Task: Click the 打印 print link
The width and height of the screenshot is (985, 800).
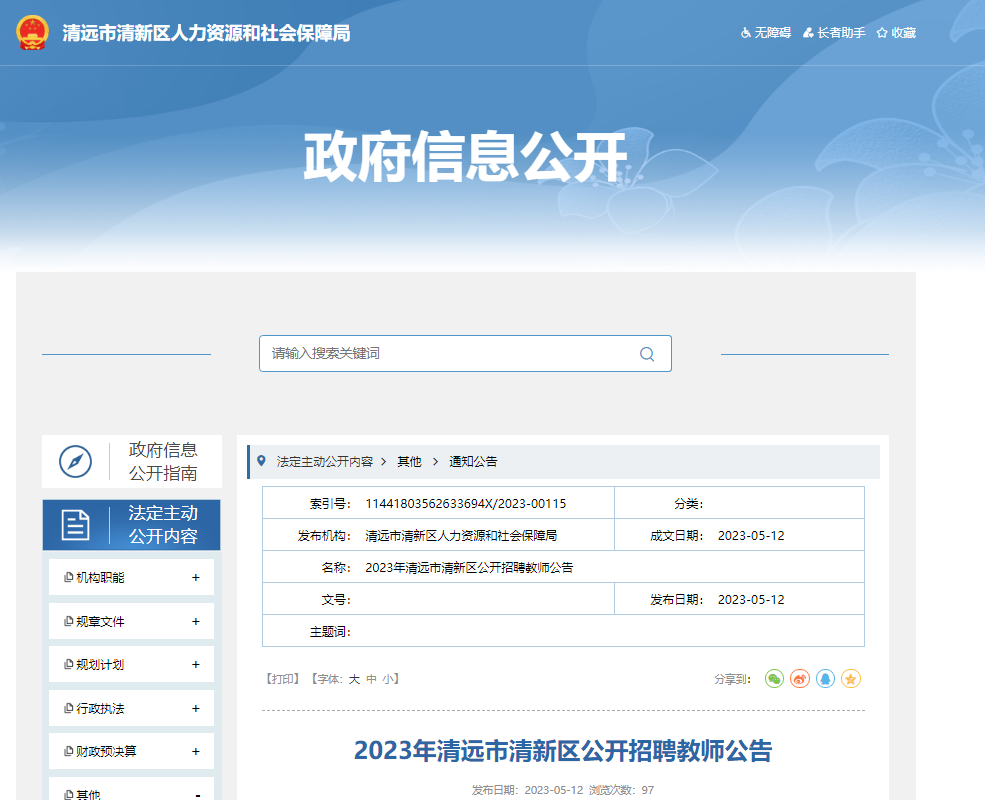Action: tap(283, 679)
